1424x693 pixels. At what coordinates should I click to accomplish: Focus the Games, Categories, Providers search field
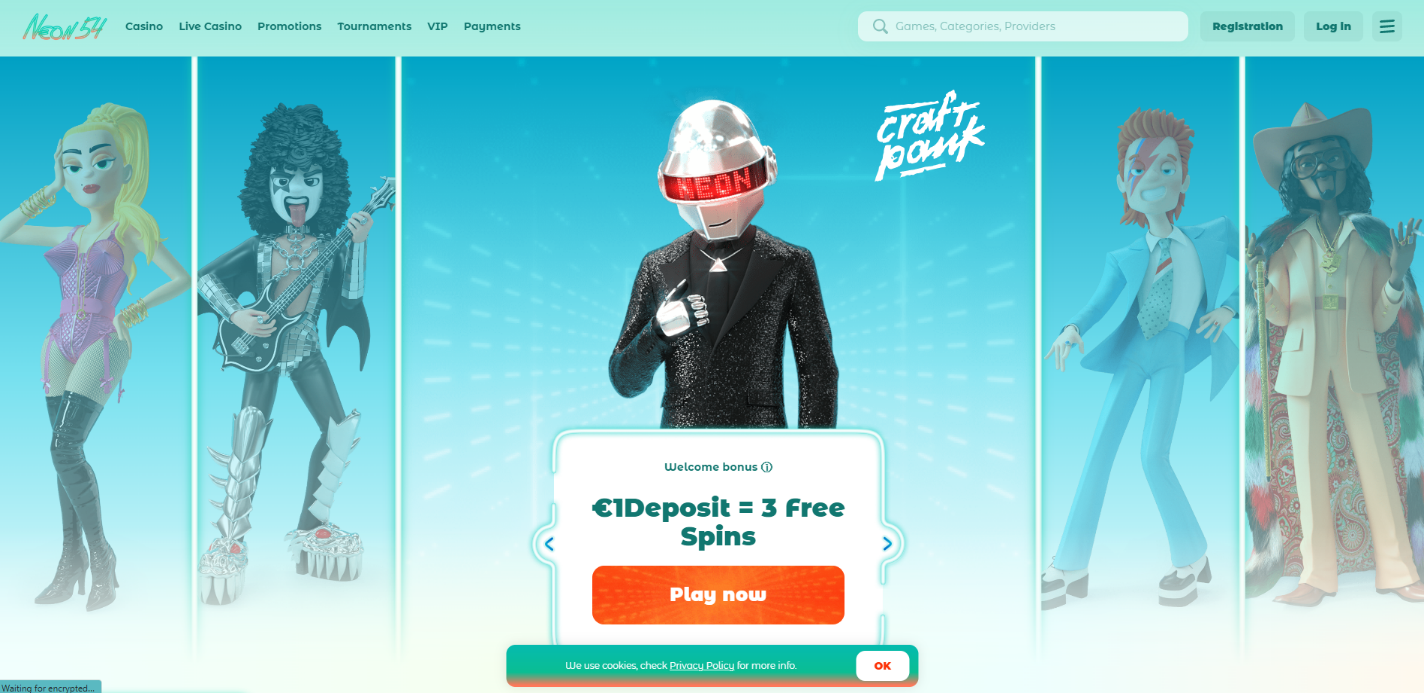1023,26
